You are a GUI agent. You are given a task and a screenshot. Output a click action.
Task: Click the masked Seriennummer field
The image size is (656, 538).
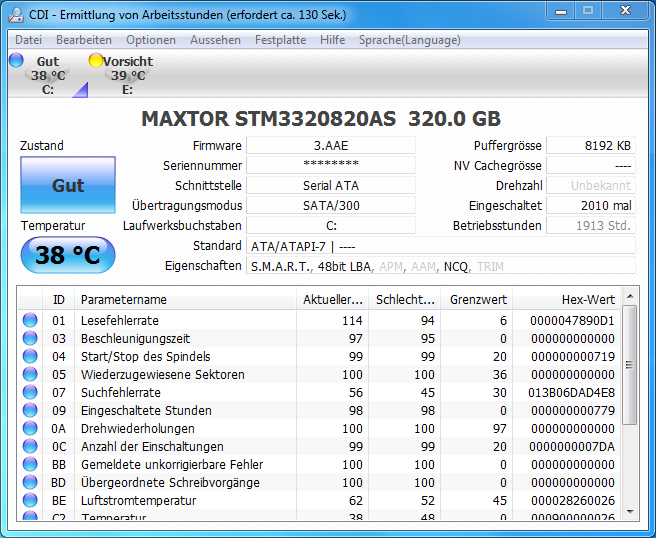click(331, 165)
